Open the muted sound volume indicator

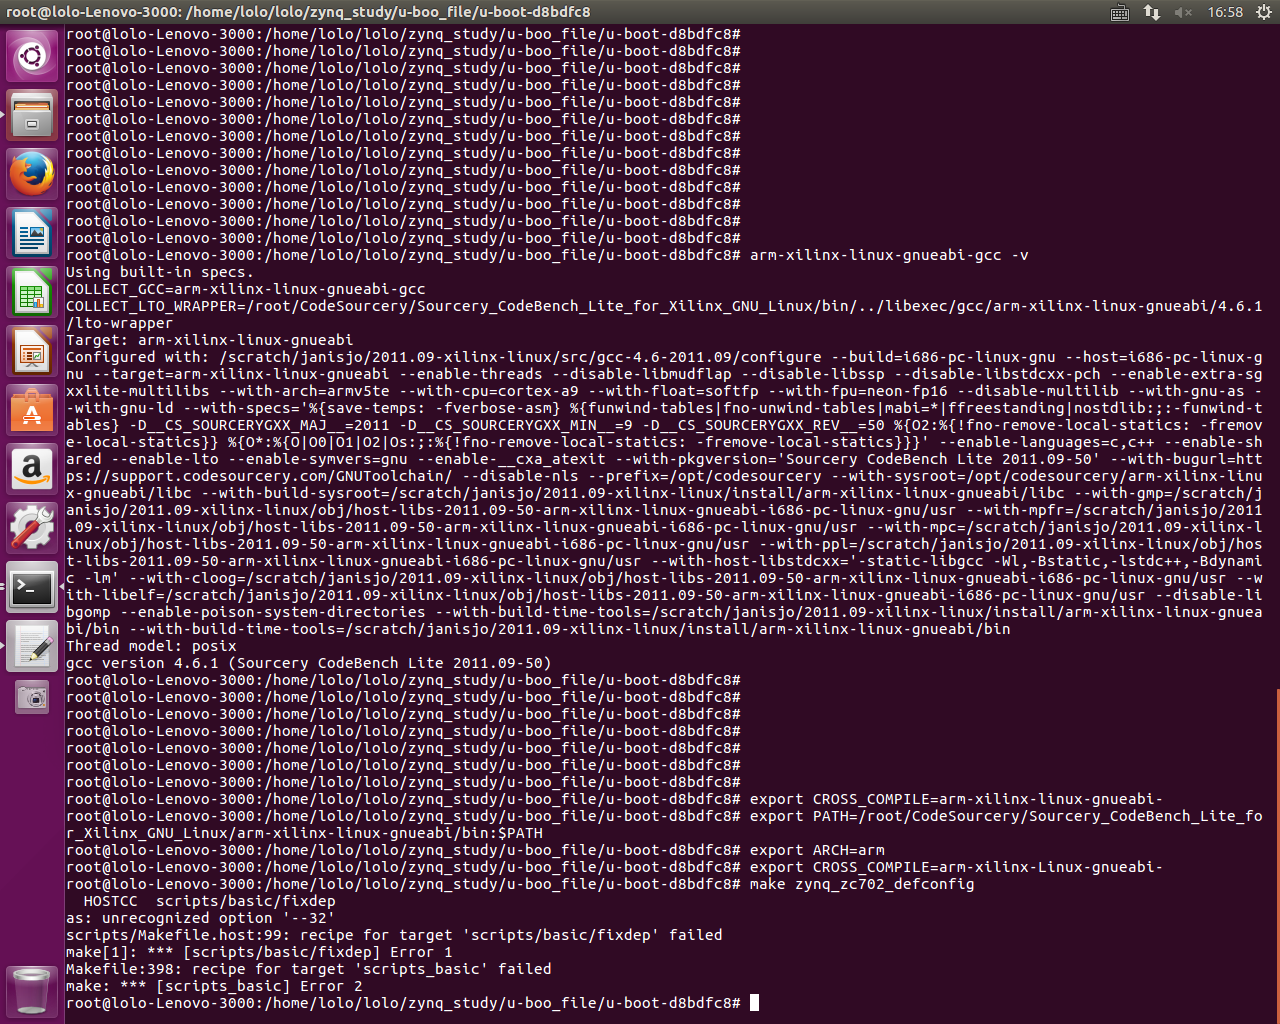1184,12
